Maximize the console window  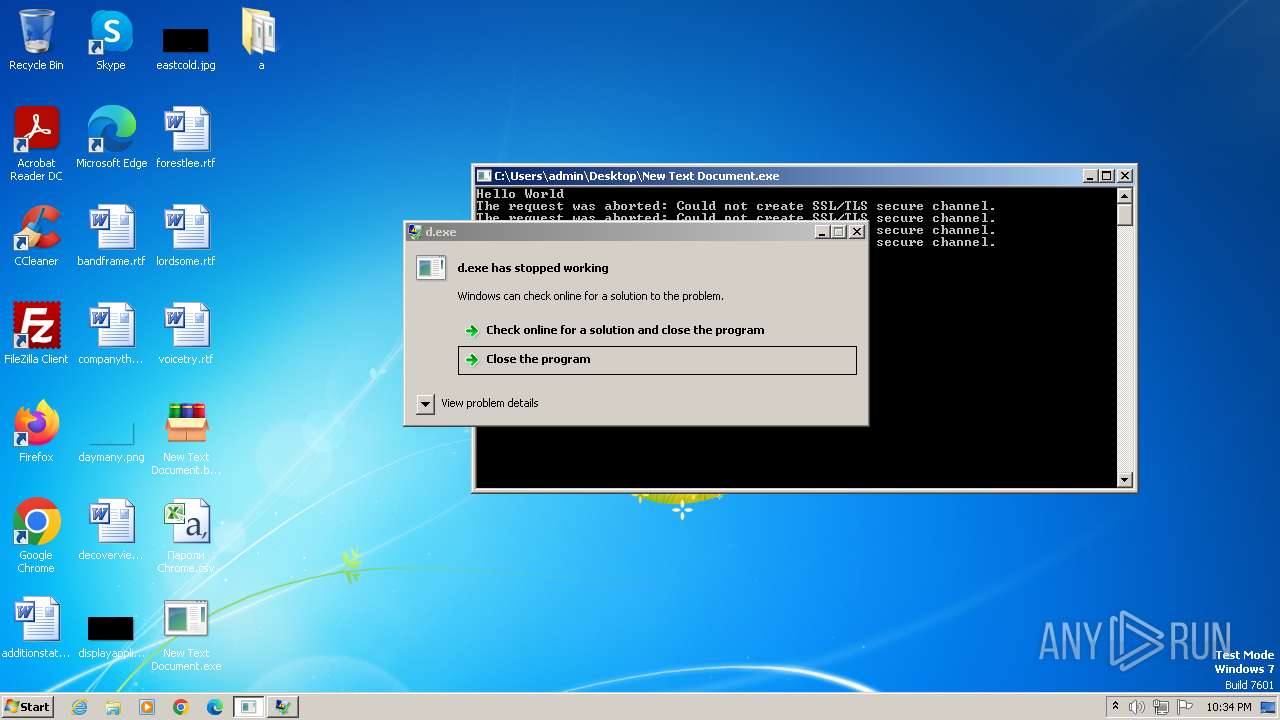[1107, 176]
